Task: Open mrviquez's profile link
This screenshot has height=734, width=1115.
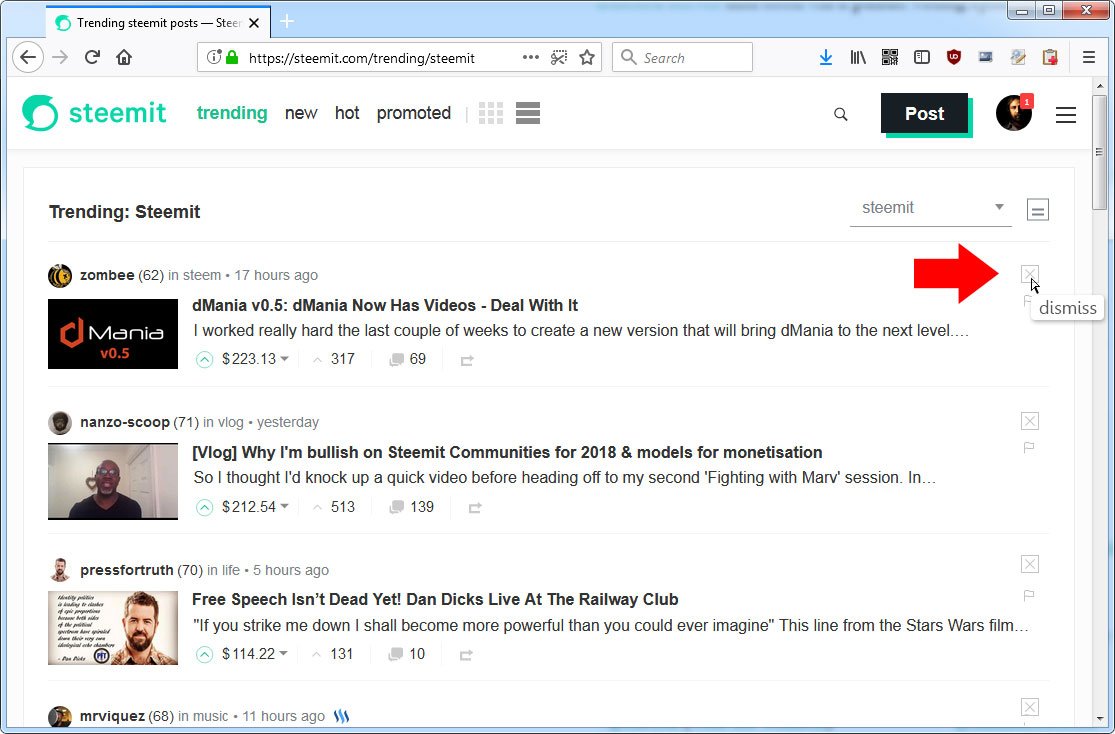Action: click(112, 716)
